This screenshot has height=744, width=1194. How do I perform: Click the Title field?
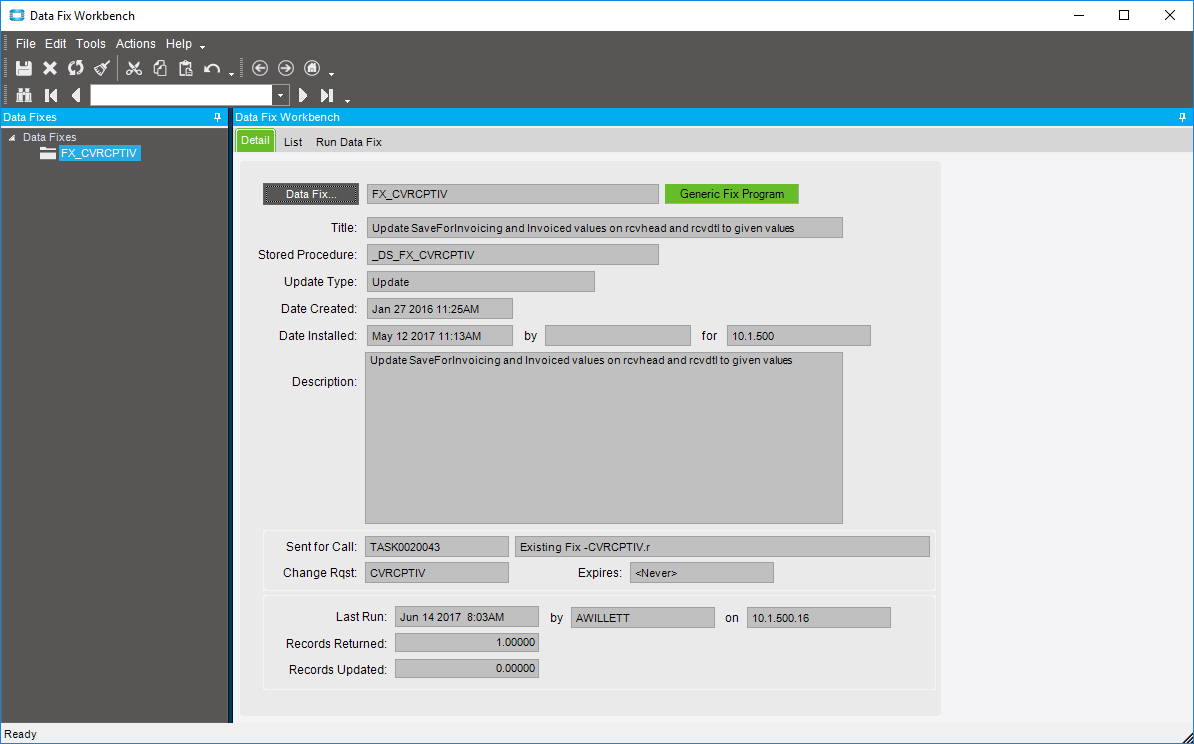pyautogui.click(x=605, y=228)
